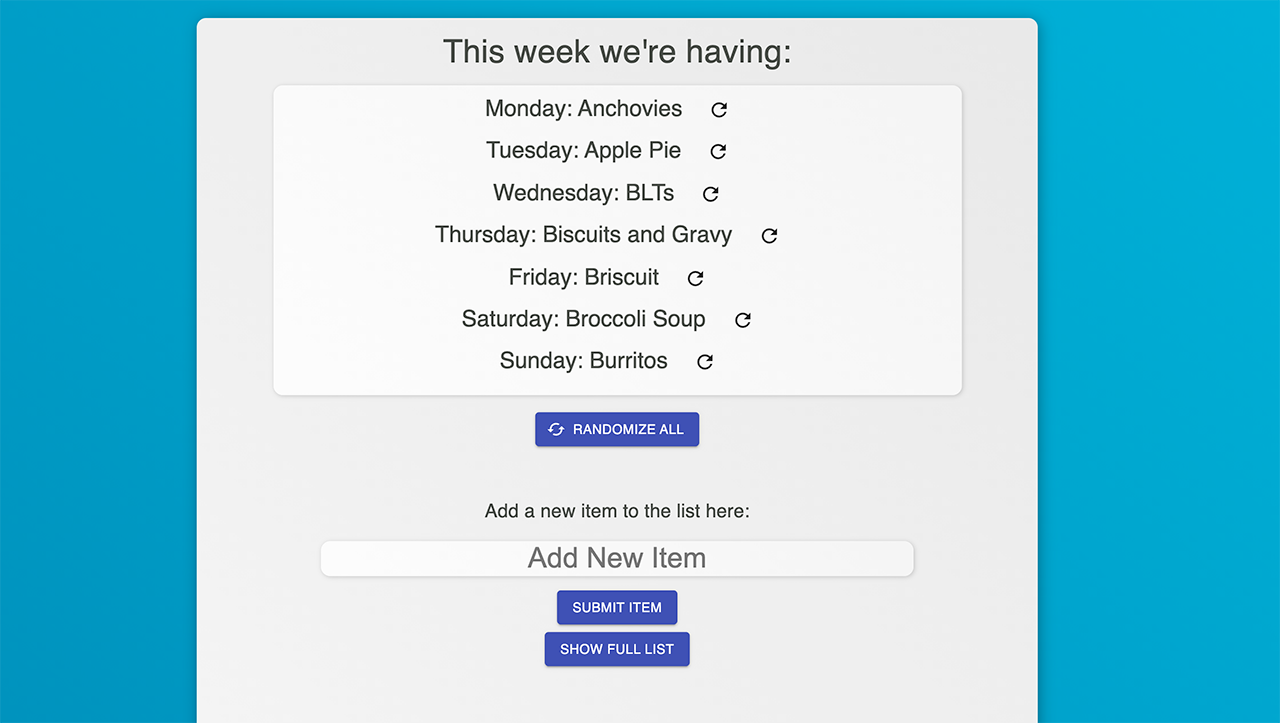
Task: Swap out Friday's Briscuit using its refresh icon
Action: [696, 278]
